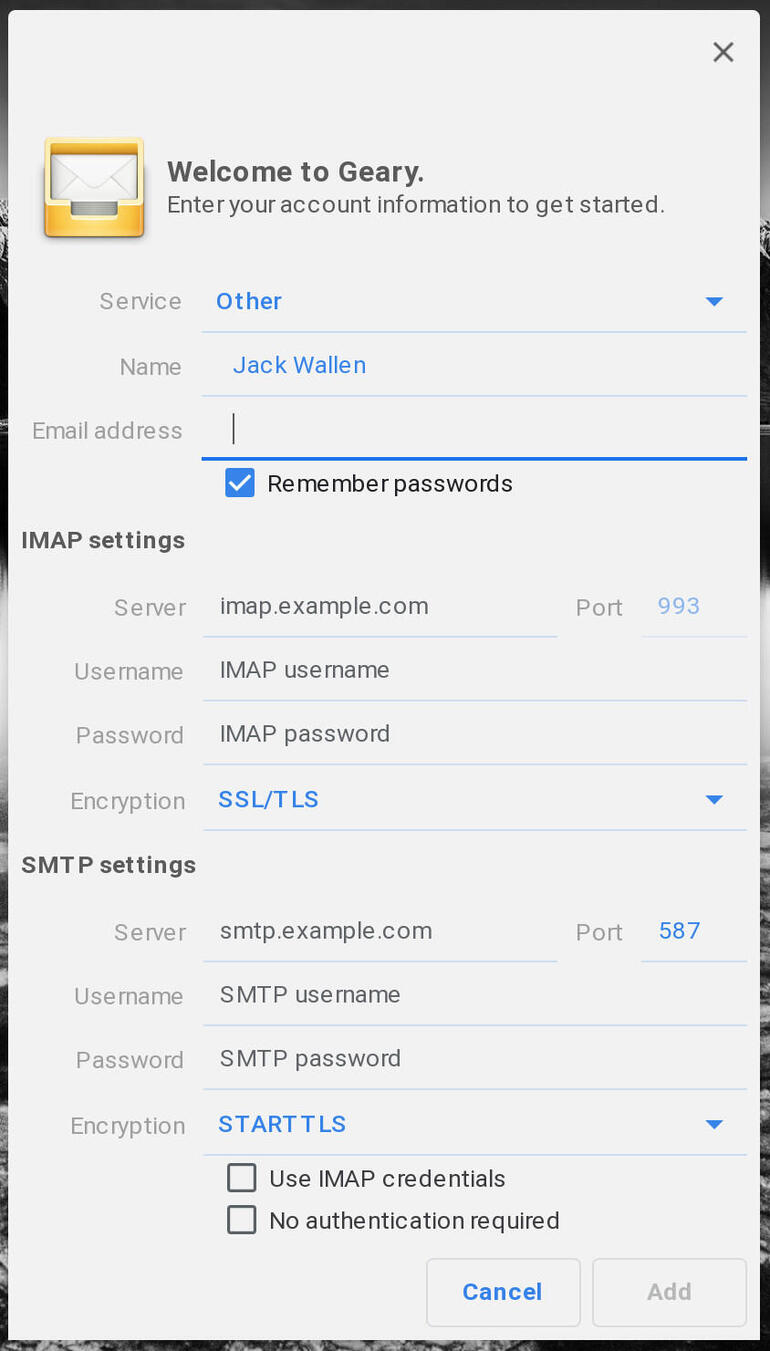Close the Geary welcome dialog
The width and height of the screenshot is (770, 1351).
pyautogui.click(x=723, y=52)
